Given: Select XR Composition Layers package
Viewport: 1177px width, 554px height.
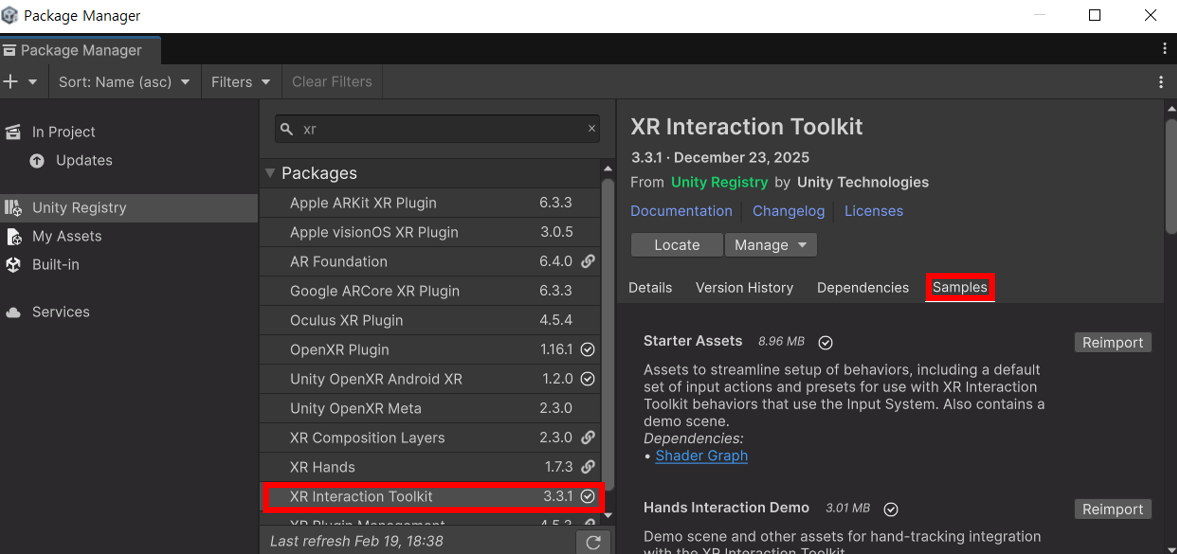Looking at the screenshot, I should [431, 438].
